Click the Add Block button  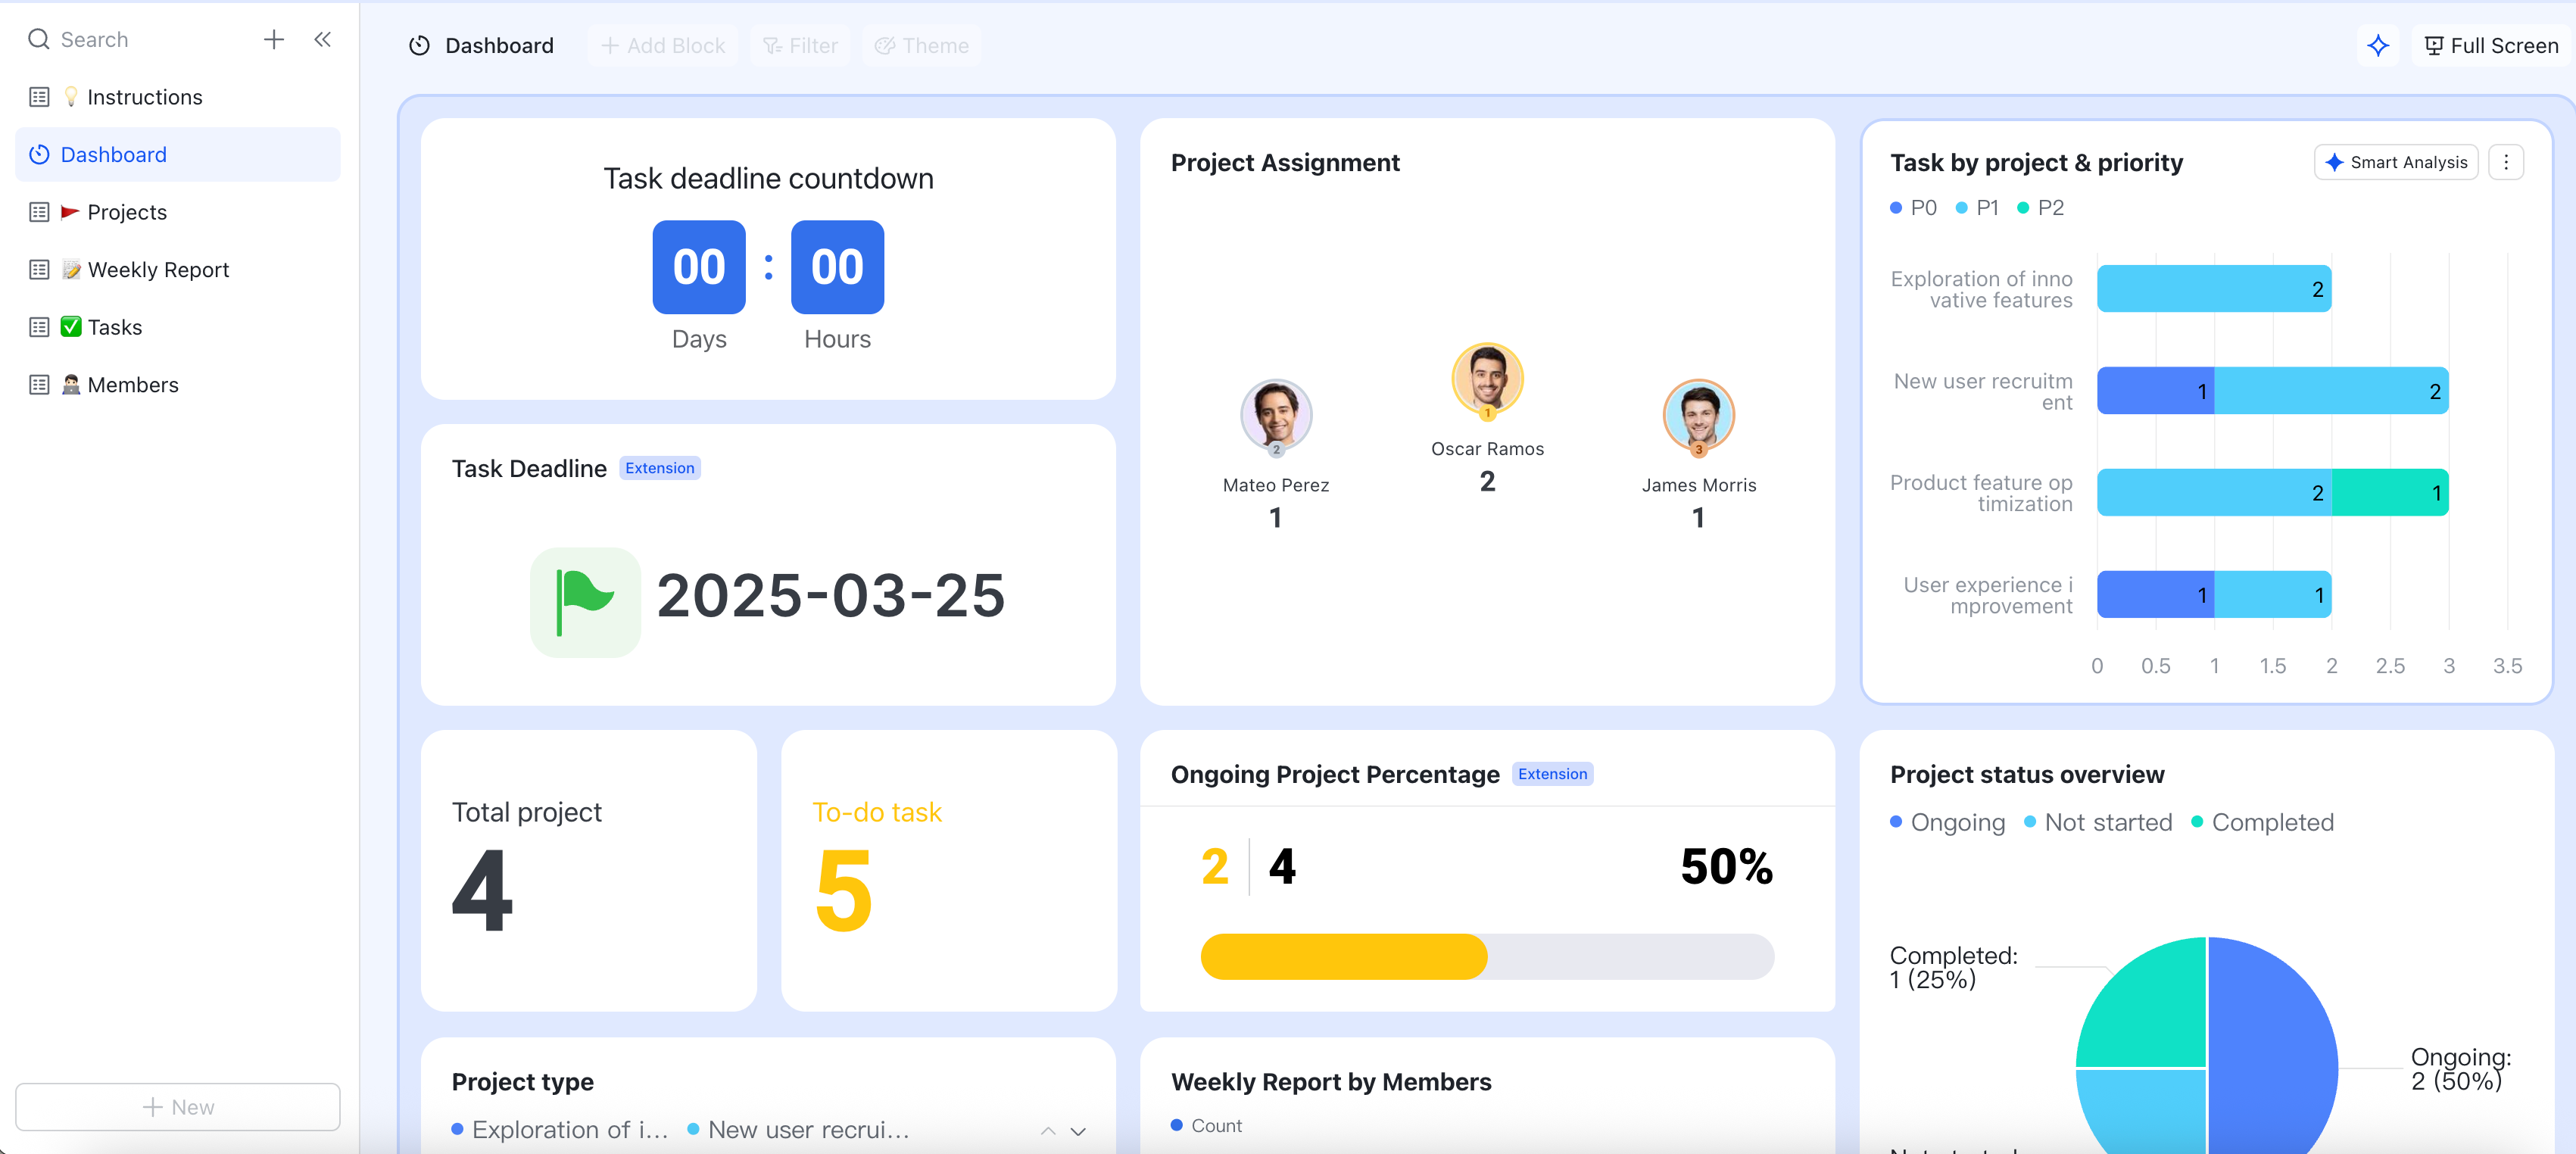[663, 46]
